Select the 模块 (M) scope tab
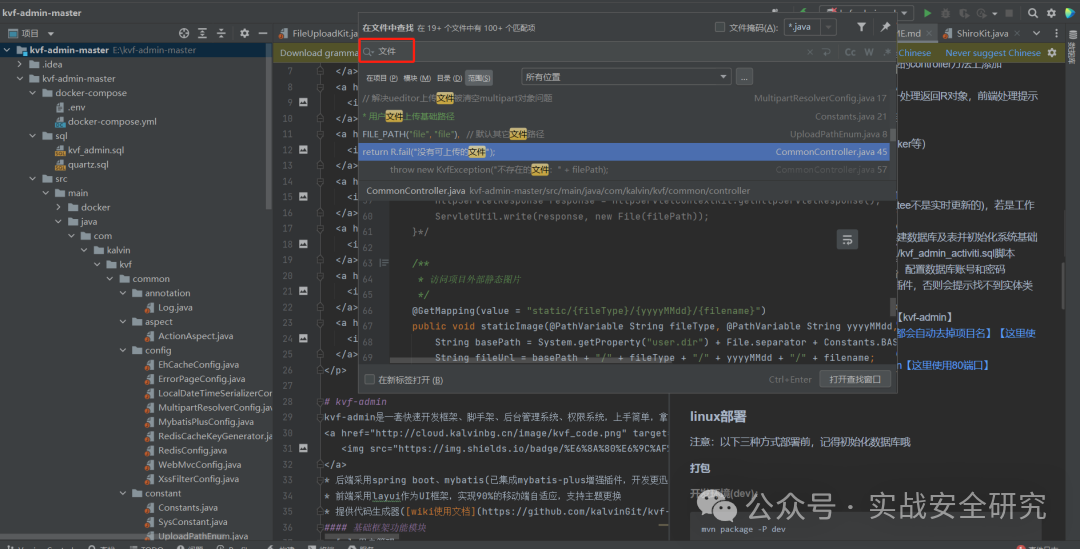The image size is (1080, 549). pyautogui.click(x=417, y=78)
